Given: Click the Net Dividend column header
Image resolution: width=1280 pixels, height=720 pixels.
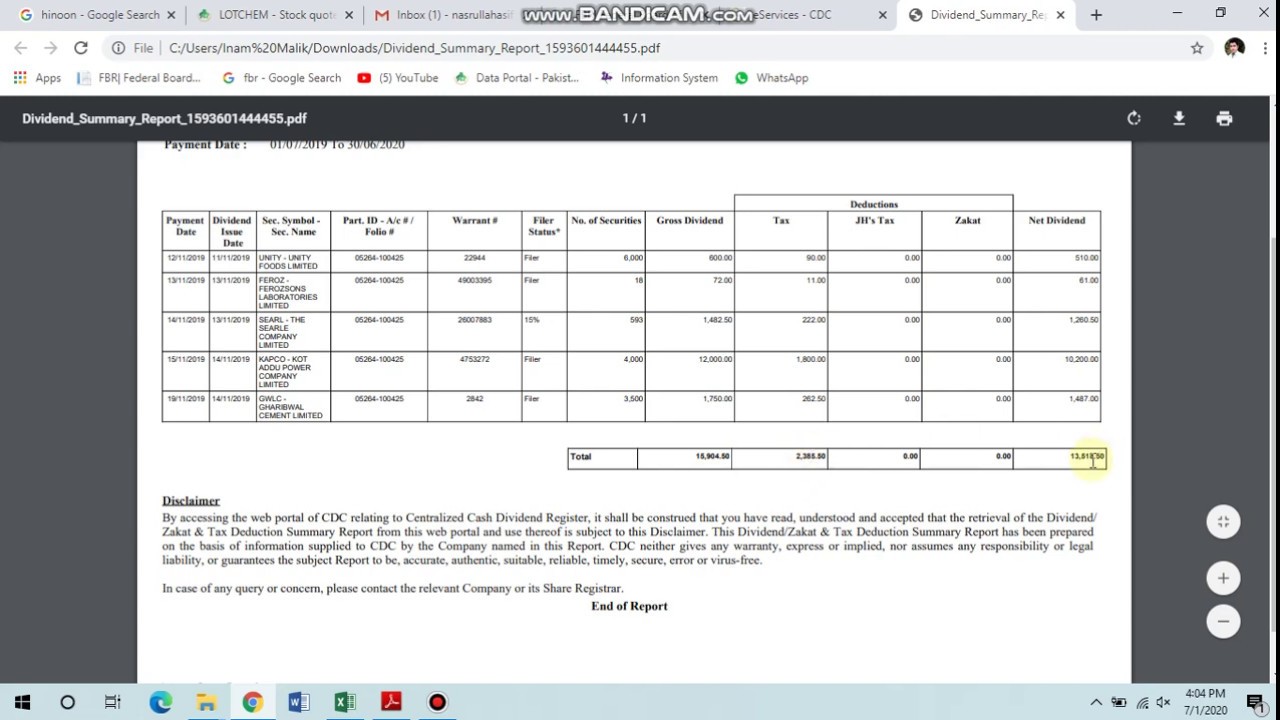Looking at the screenshot, I should pos(1057,220).
